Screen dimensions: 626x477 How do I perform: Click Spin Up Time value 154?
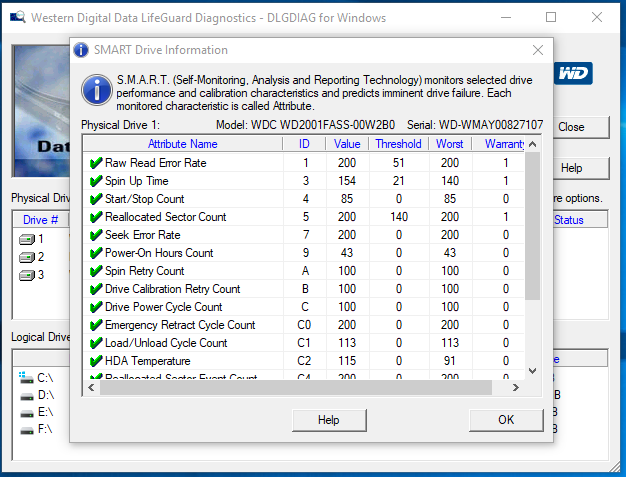click(x=347, y=181)
